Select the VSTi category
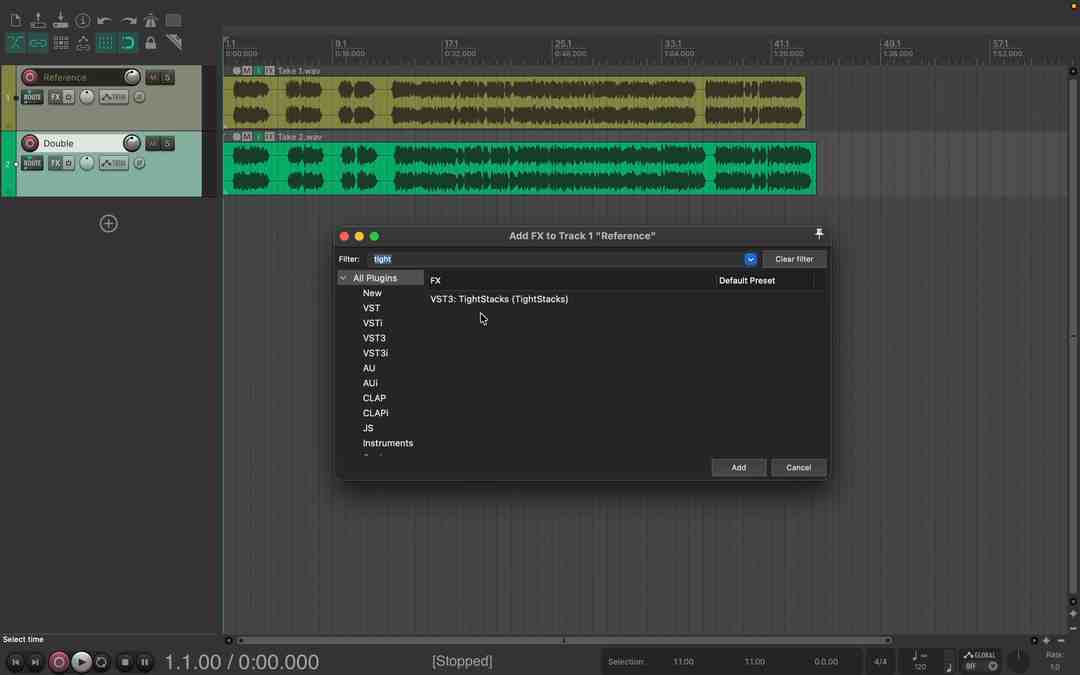The image size is (1080, 675). (x=373, y=323)
